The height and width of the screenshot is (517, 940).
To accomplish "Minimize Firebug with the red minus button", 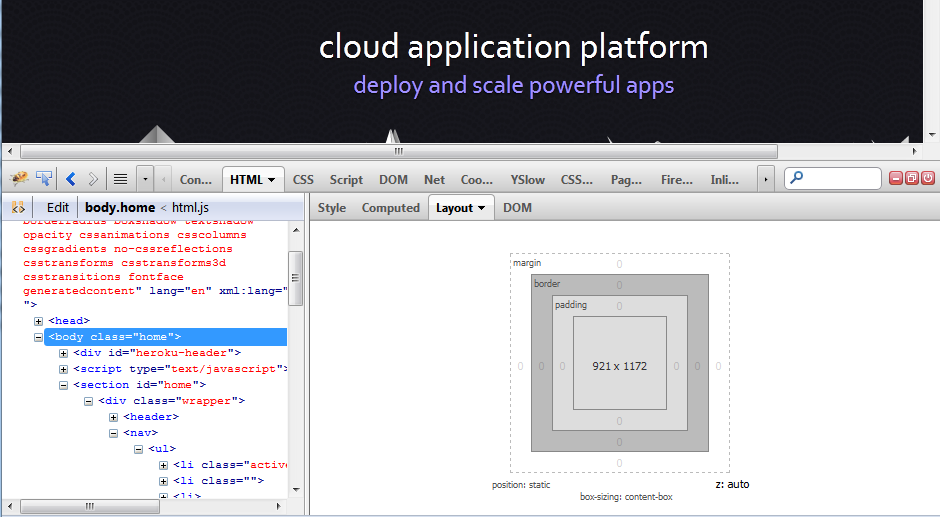I will coord(896,178).
